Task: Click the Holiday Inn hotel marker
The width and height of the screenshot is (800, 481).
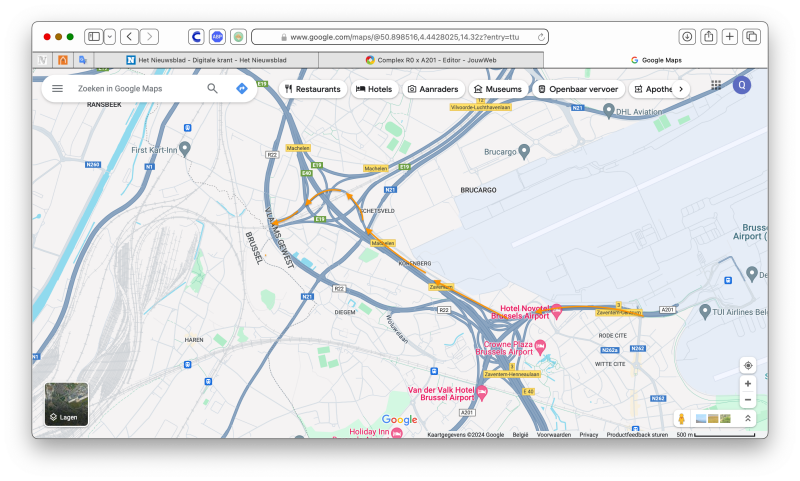Action: [x=397, y=433]
